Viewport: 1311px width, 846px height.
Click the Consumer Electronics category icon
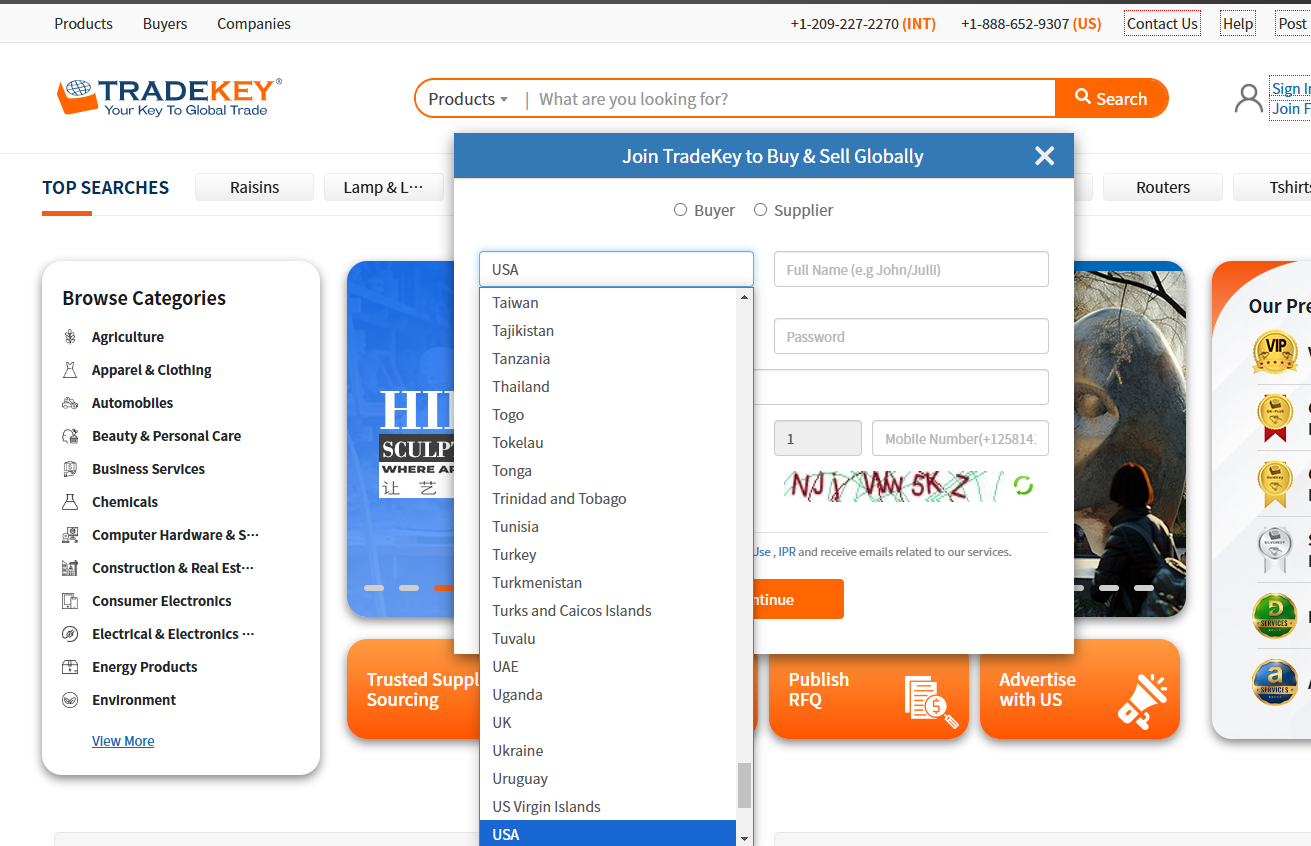click(x=70, y=601)
